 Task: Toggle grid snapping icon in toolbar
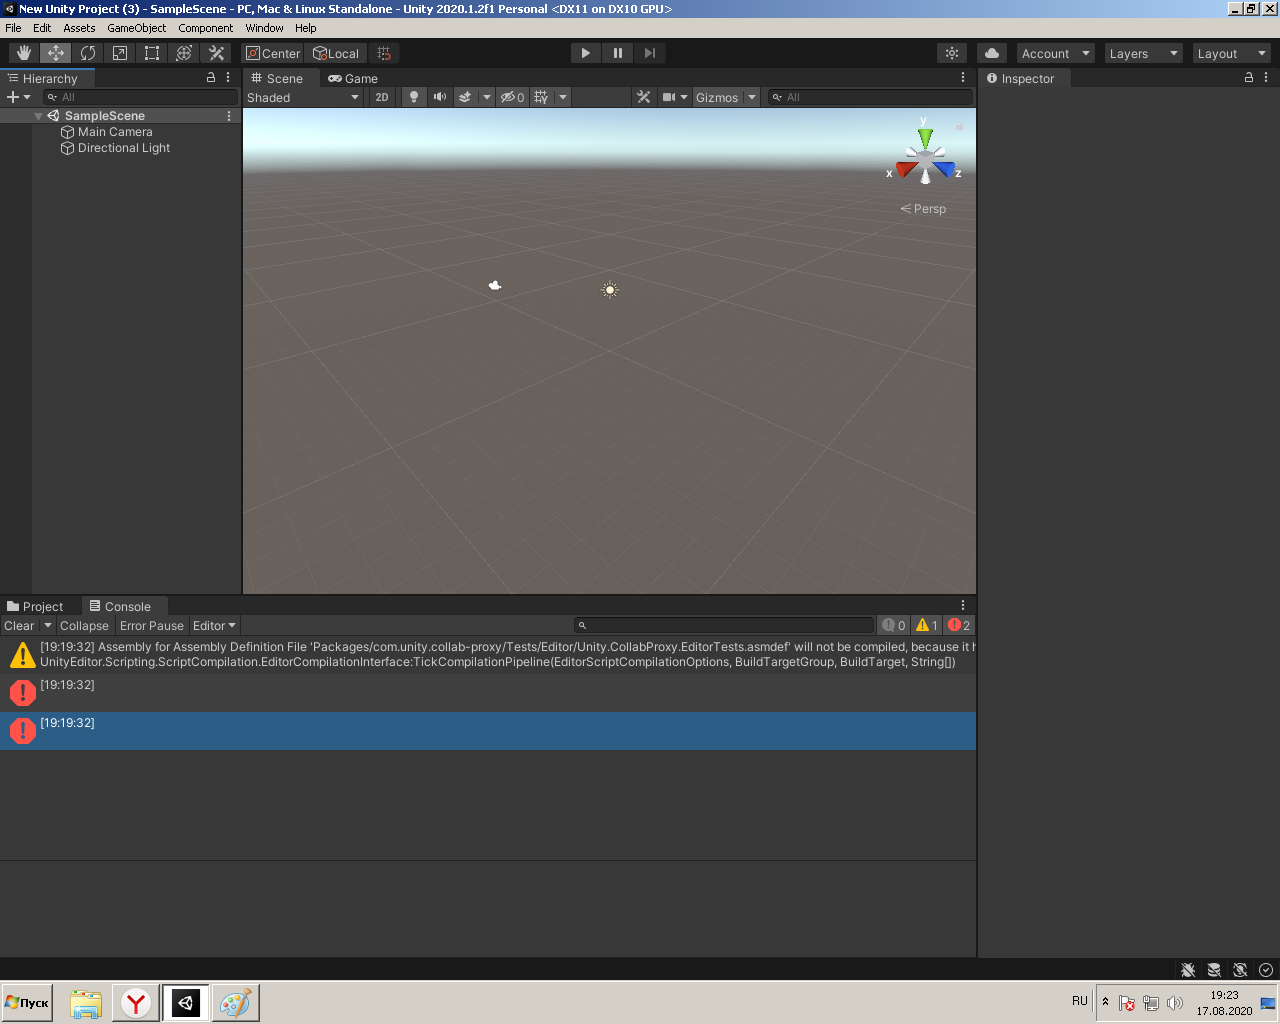[384, 53]
